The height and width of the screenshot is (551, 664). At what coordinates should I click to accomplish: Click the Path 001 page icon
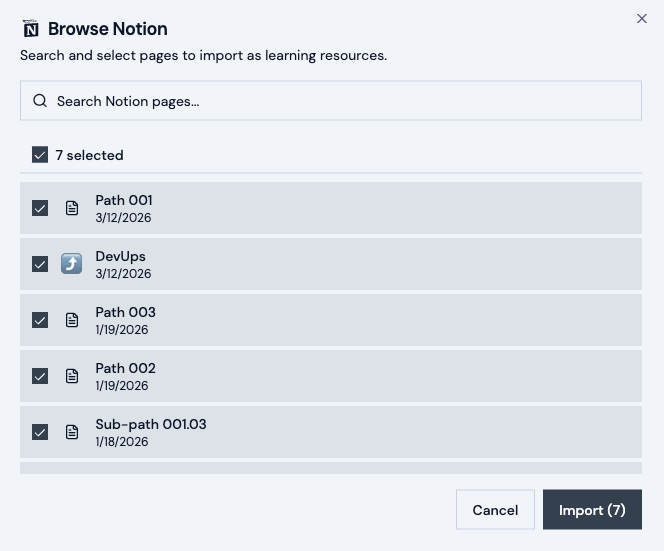[x=72, y=208]
